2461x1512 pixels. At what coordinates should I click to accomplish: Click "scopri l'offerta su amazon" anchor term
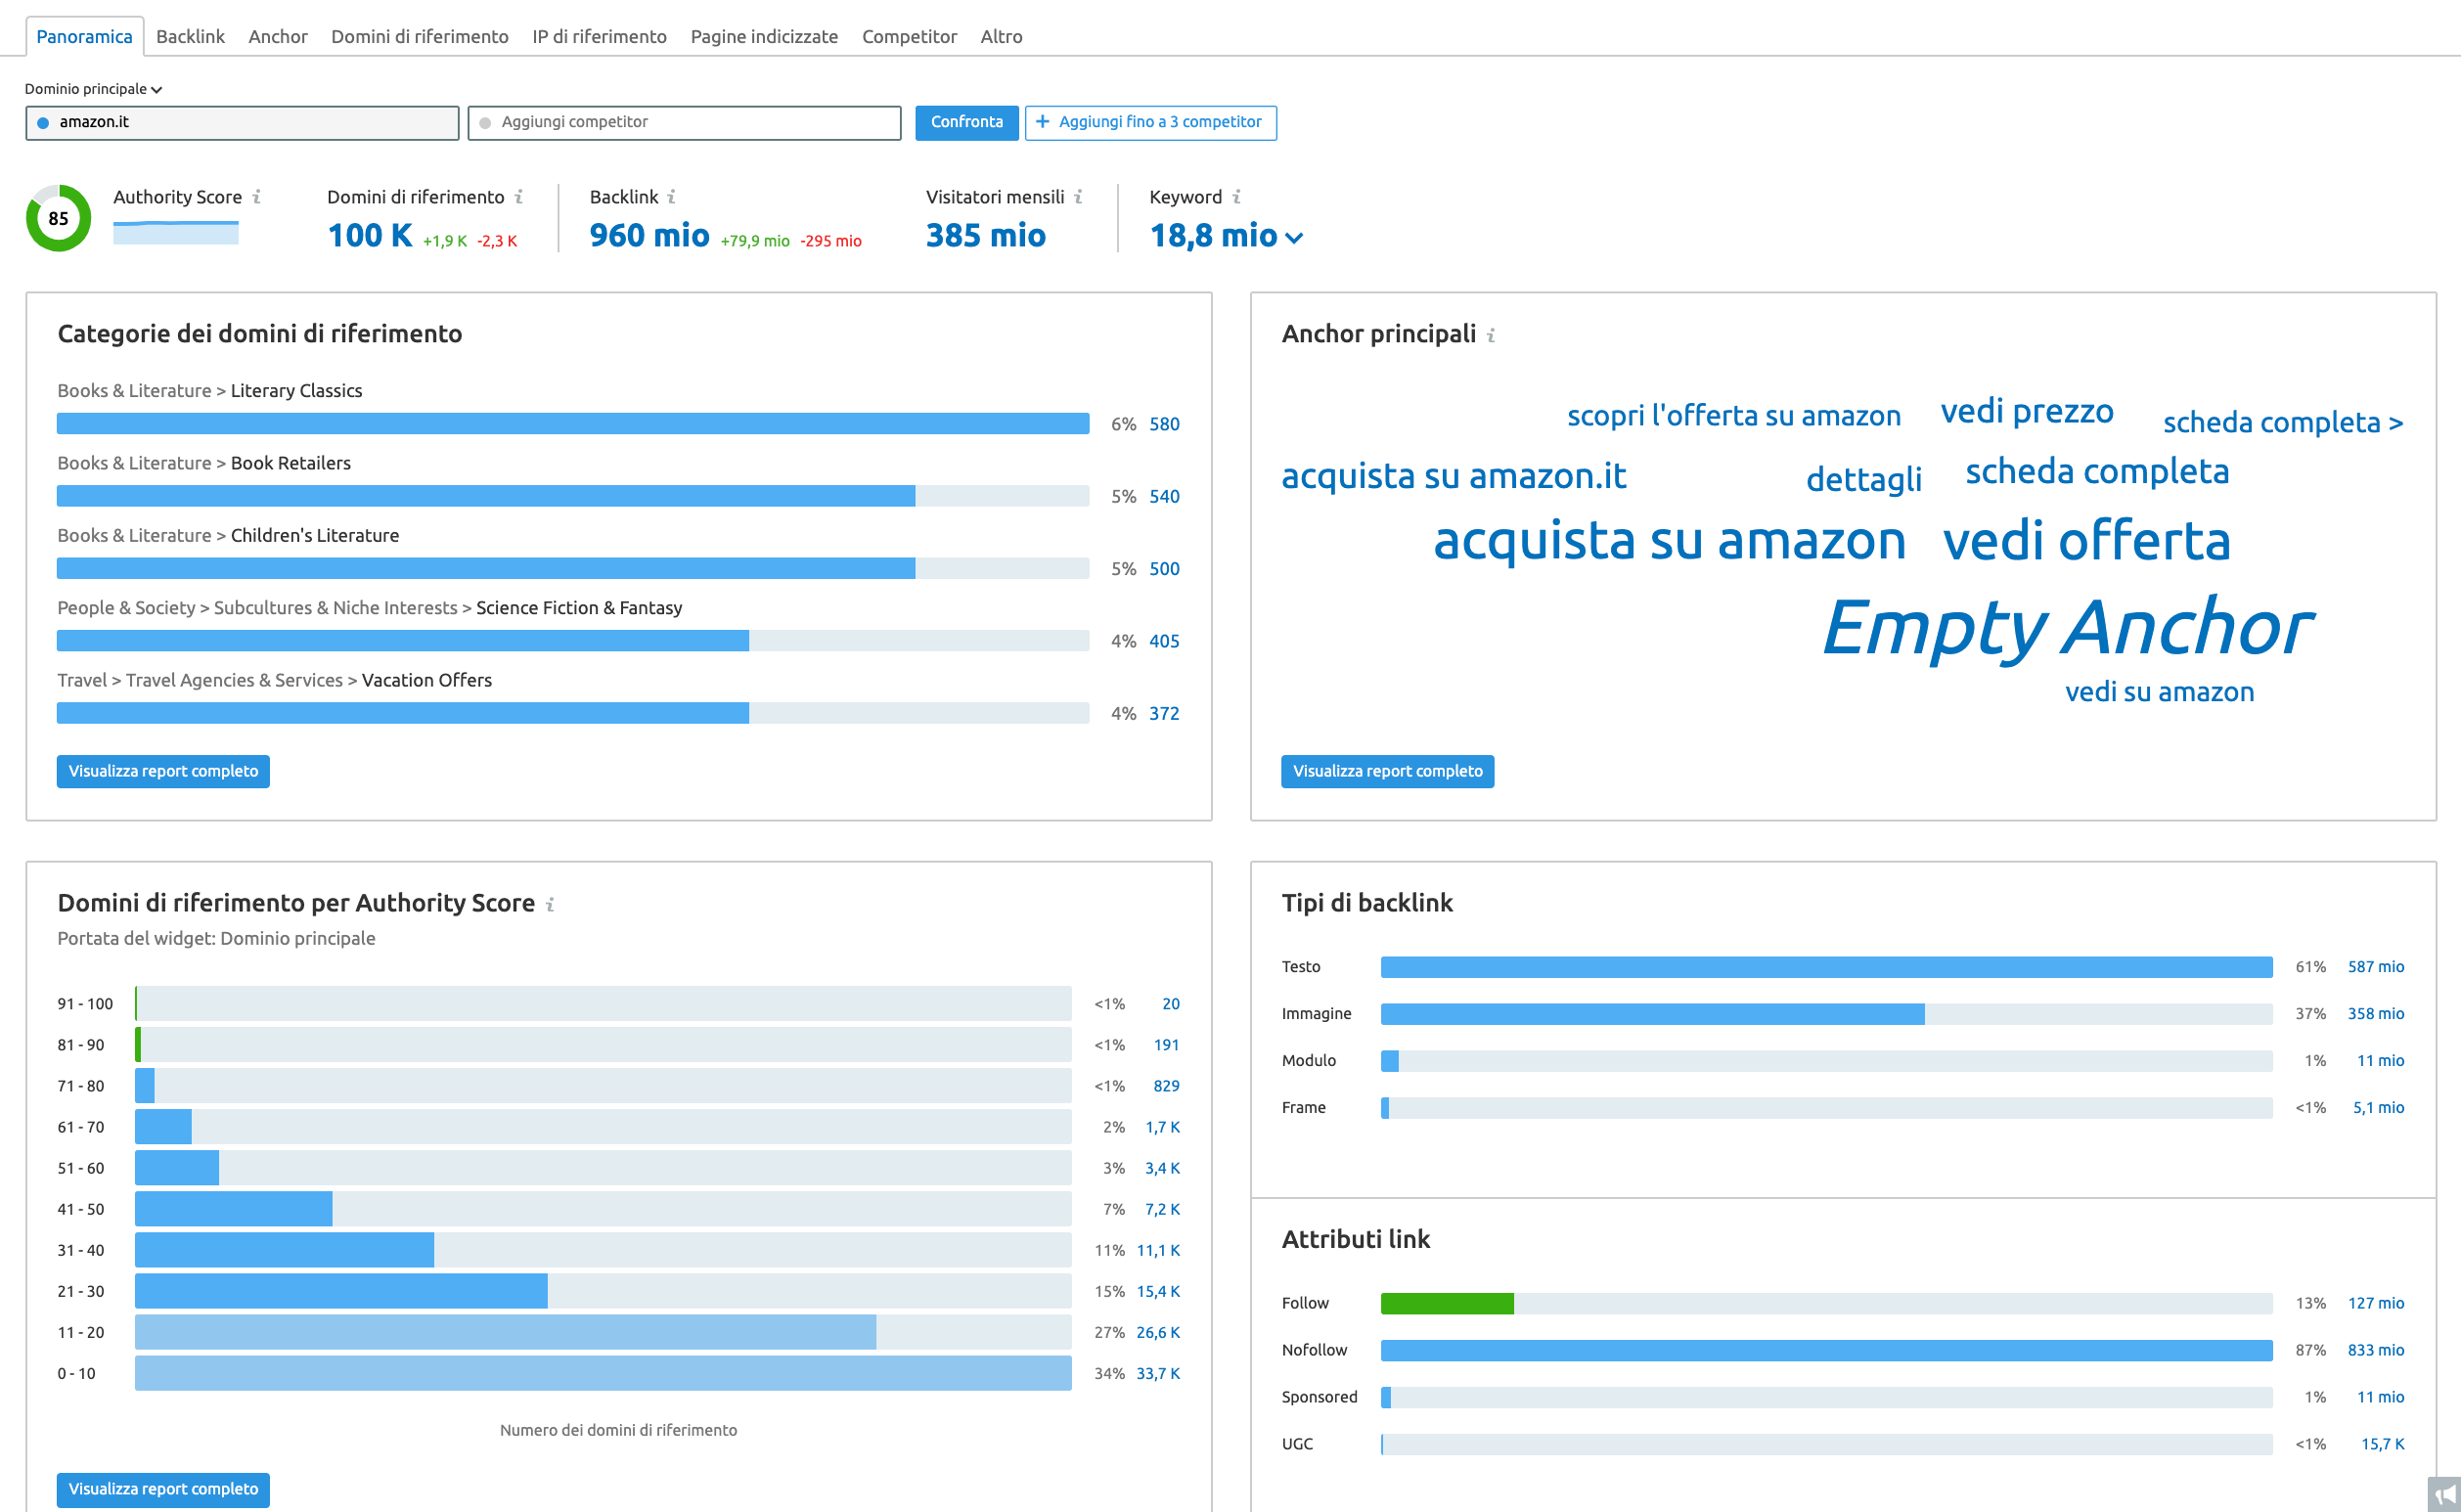[1734, 416]
